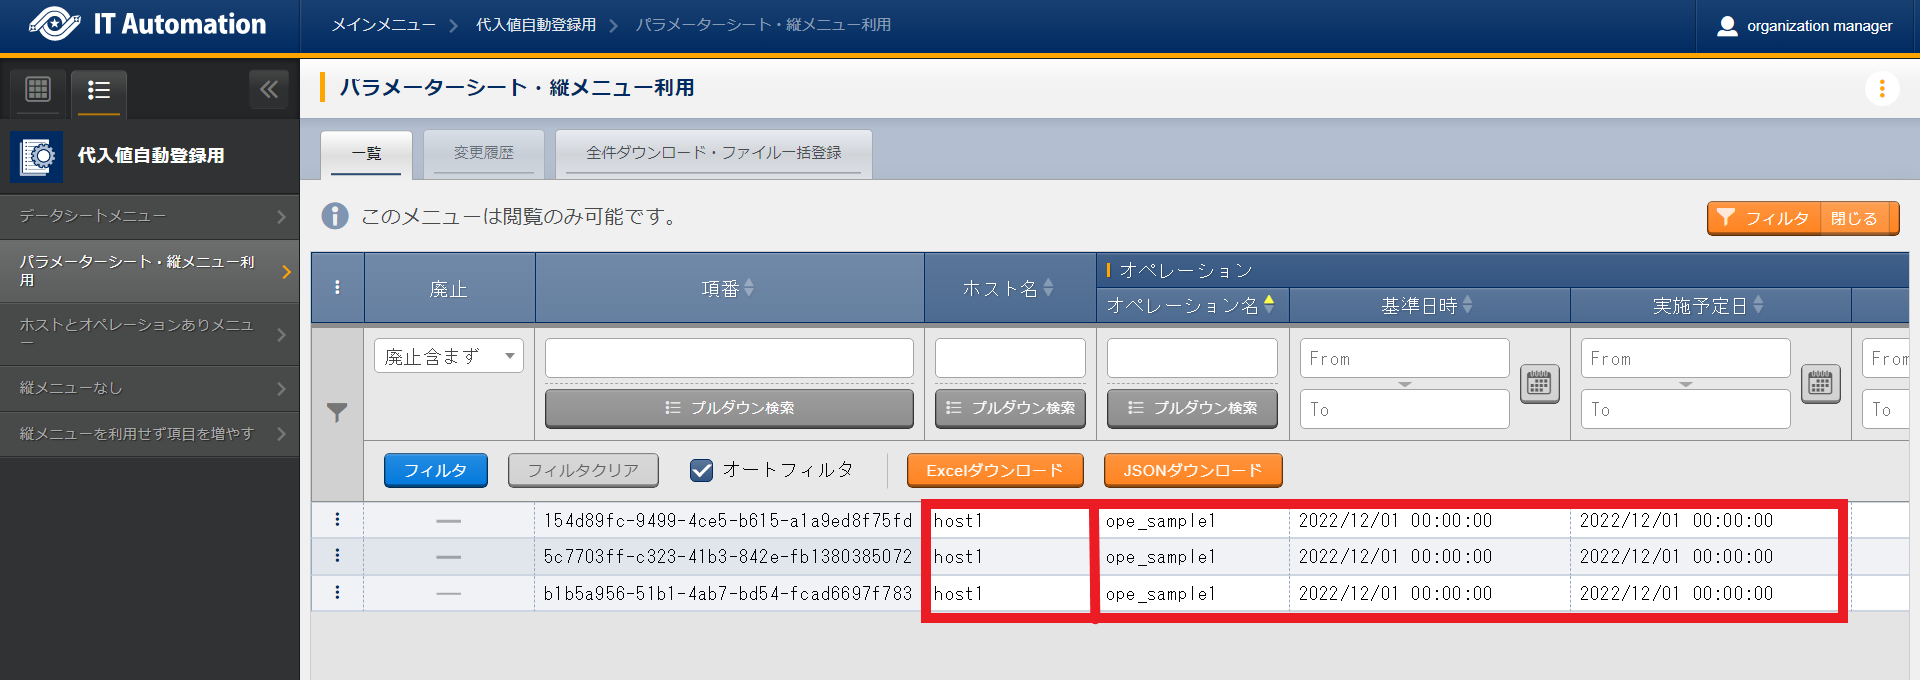Click the ホスト名 filter text field

coord(1010,358)
